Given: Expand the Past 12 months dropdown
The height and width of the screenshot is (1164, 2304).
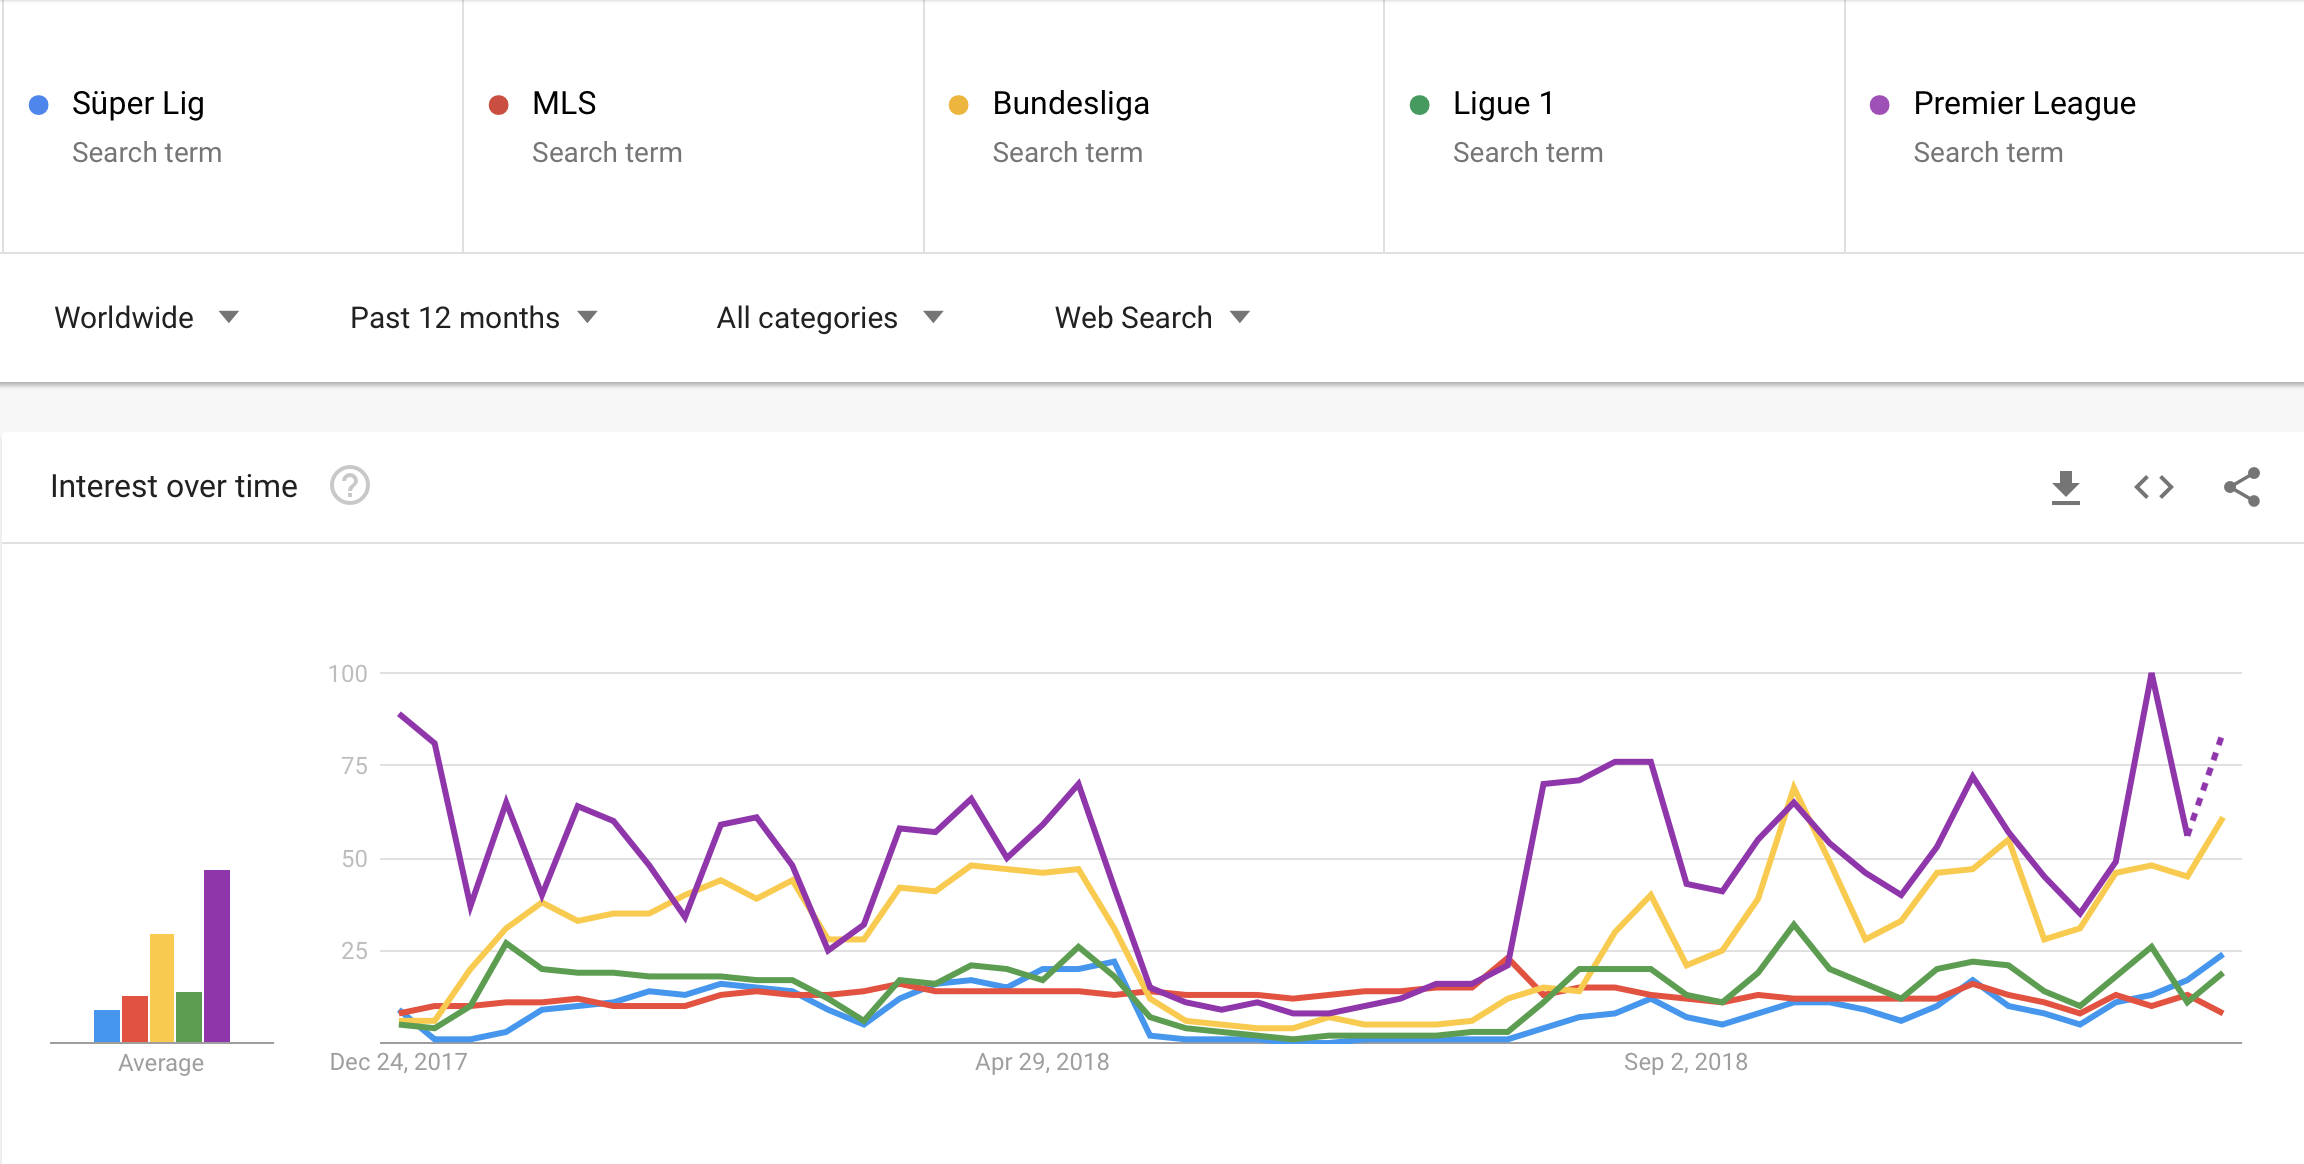Looking at the screenshot, I should click(x=473, y=318).
